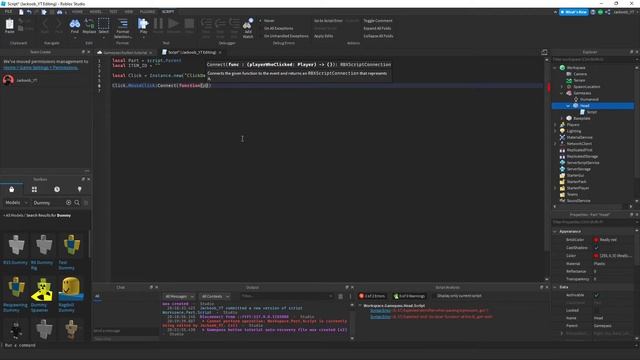Viewport: 640px width, 360px height.
Task: Open the Replace tool in ribbon
Action: (x=89, y=26)
